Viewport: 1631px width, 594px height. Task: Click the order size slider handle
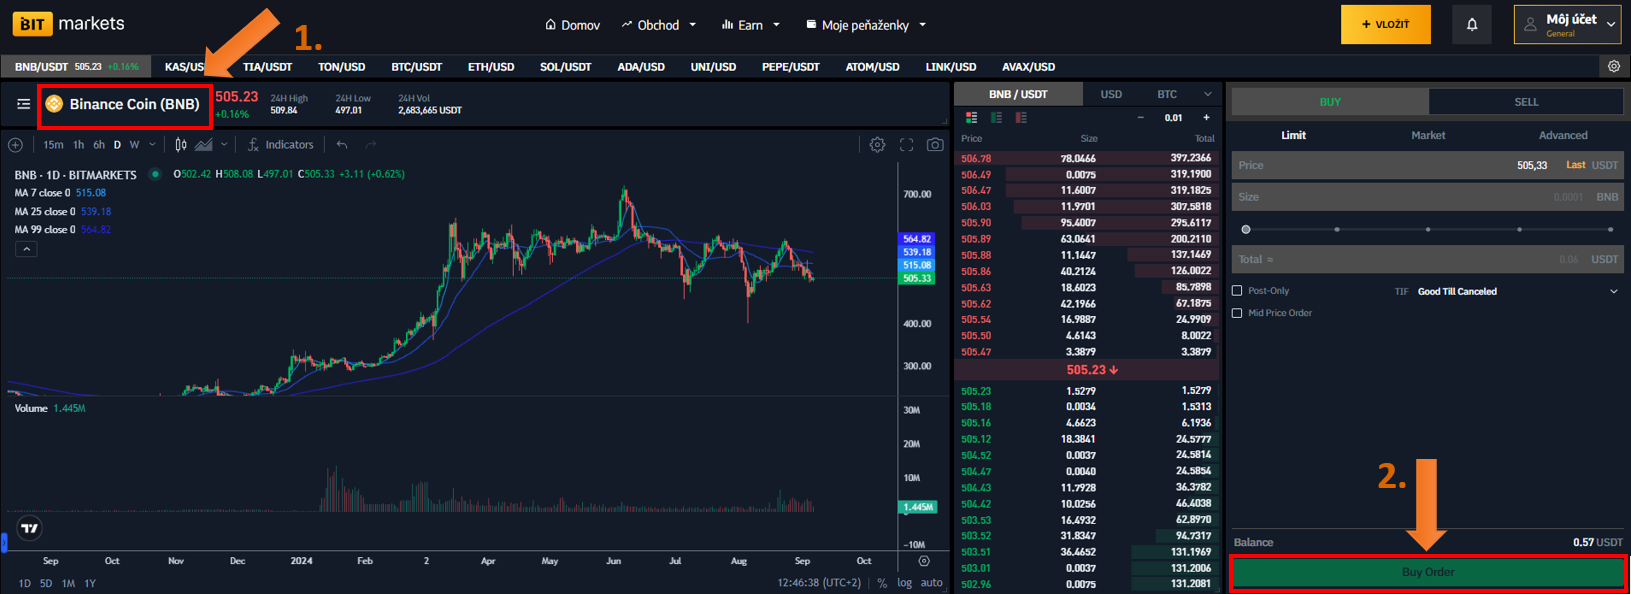(1246, 229)
